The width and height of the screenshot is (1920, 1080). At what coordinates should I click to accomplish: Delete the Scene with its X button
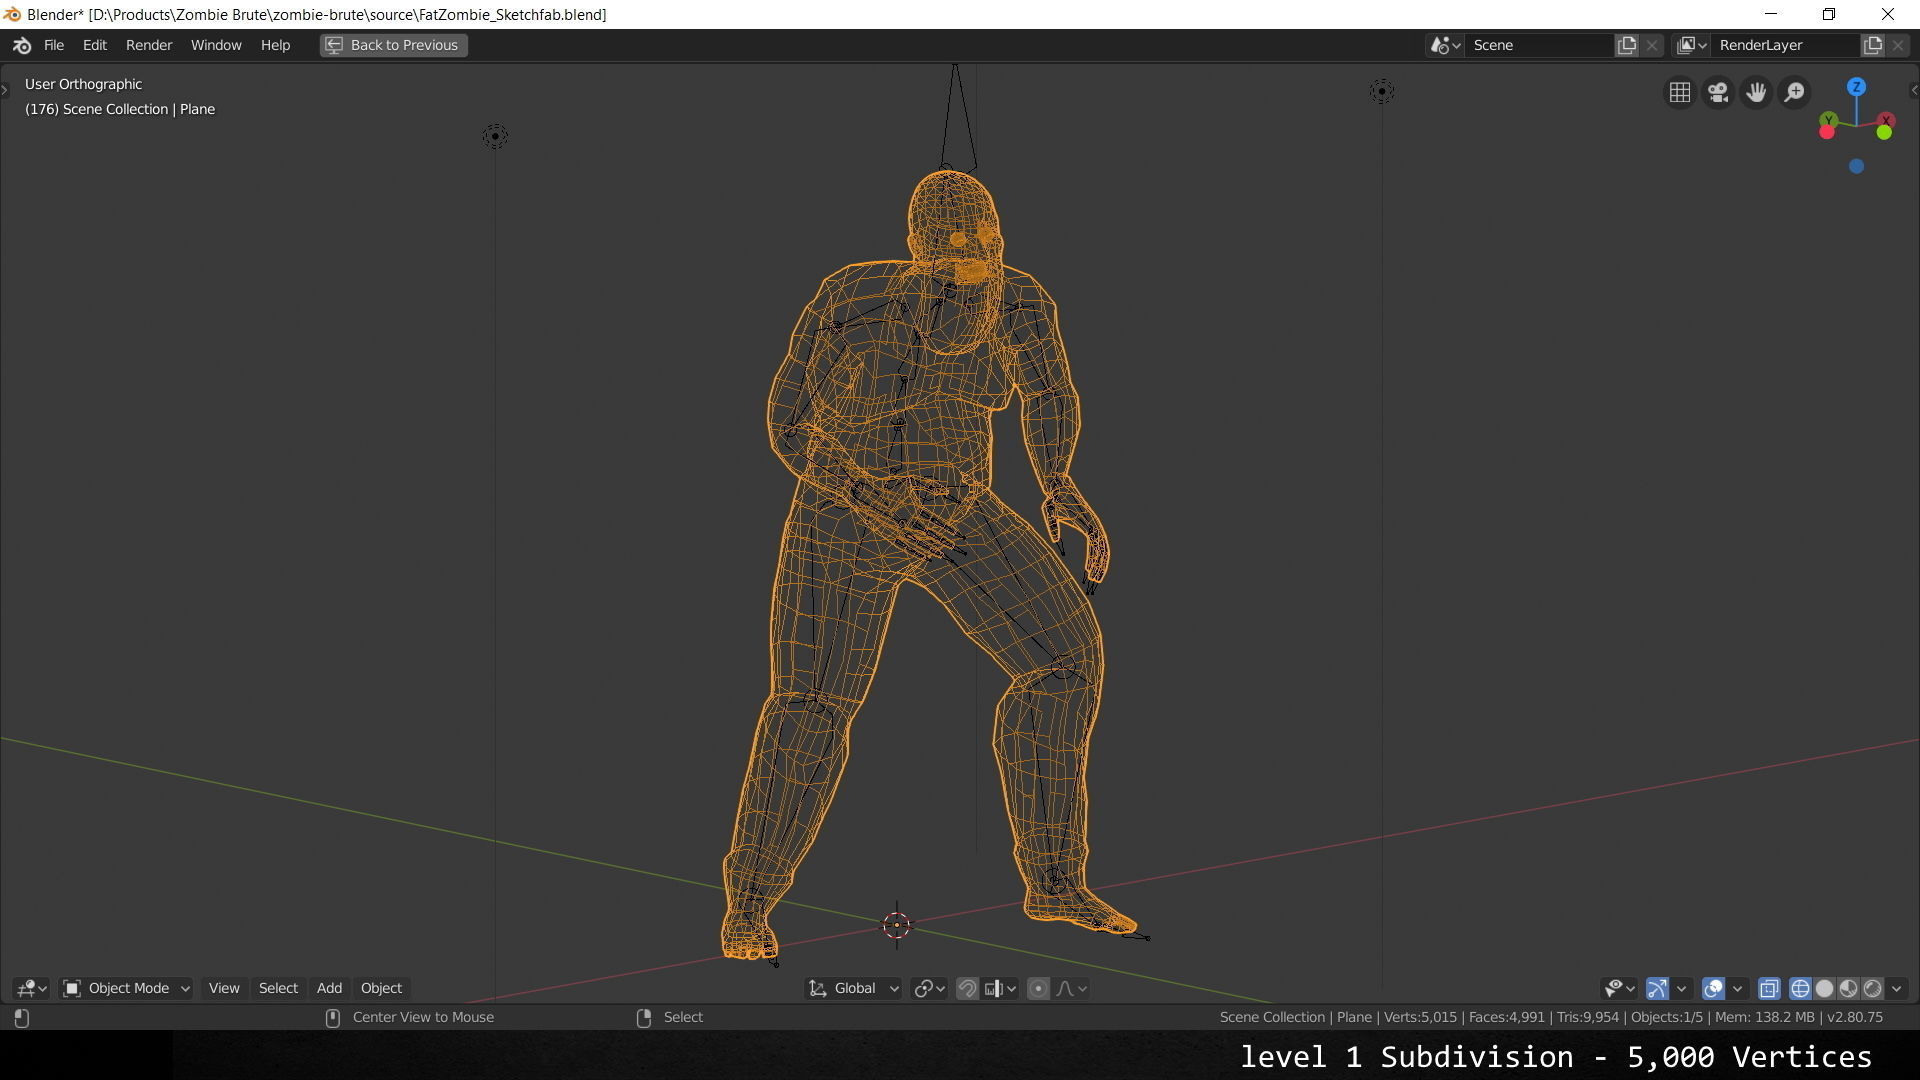point(1652,45)
